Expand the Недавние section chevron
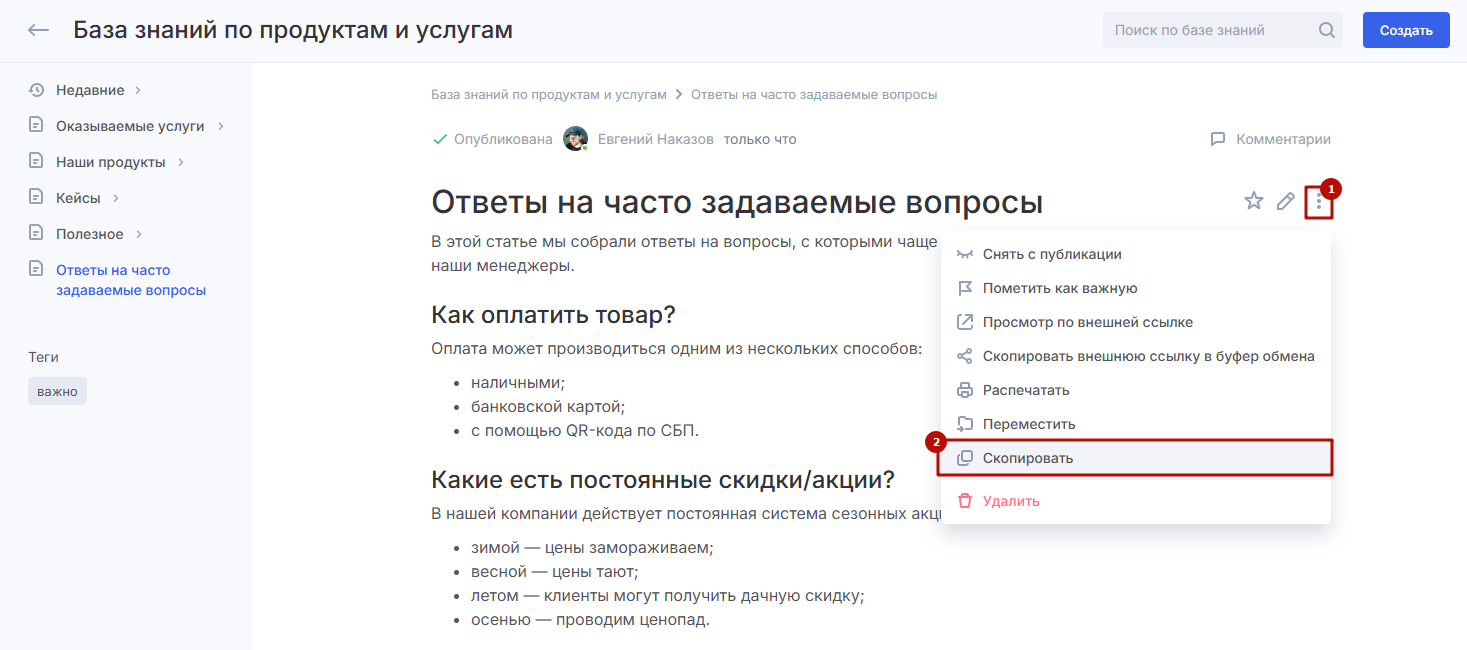 pos(138,90)
